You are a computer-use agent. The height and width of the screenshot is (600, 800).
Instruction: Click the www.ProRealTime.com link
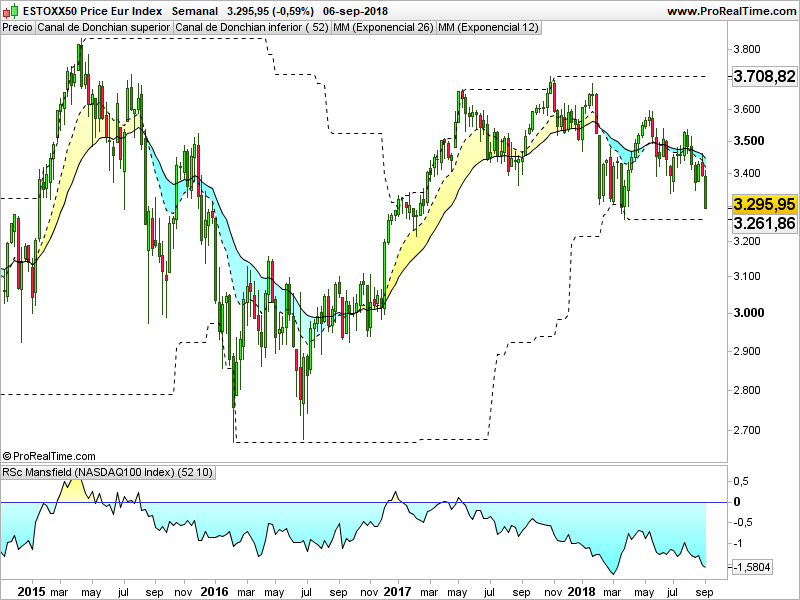[x=730, y=11]
